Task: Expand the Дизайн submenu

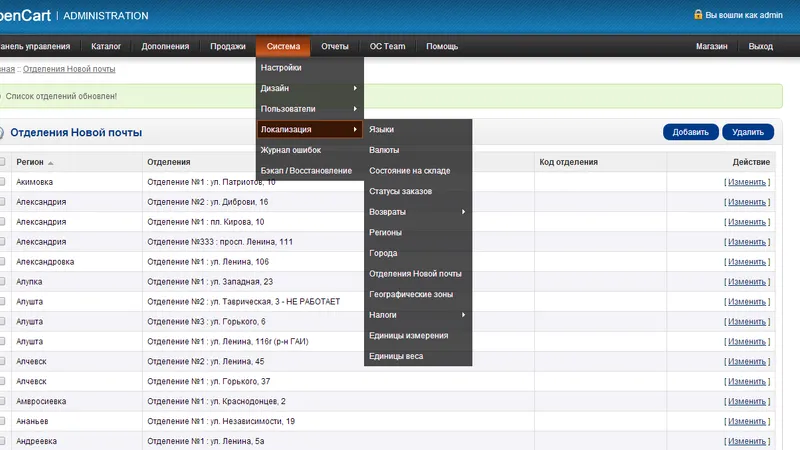Action: [309, 88]
